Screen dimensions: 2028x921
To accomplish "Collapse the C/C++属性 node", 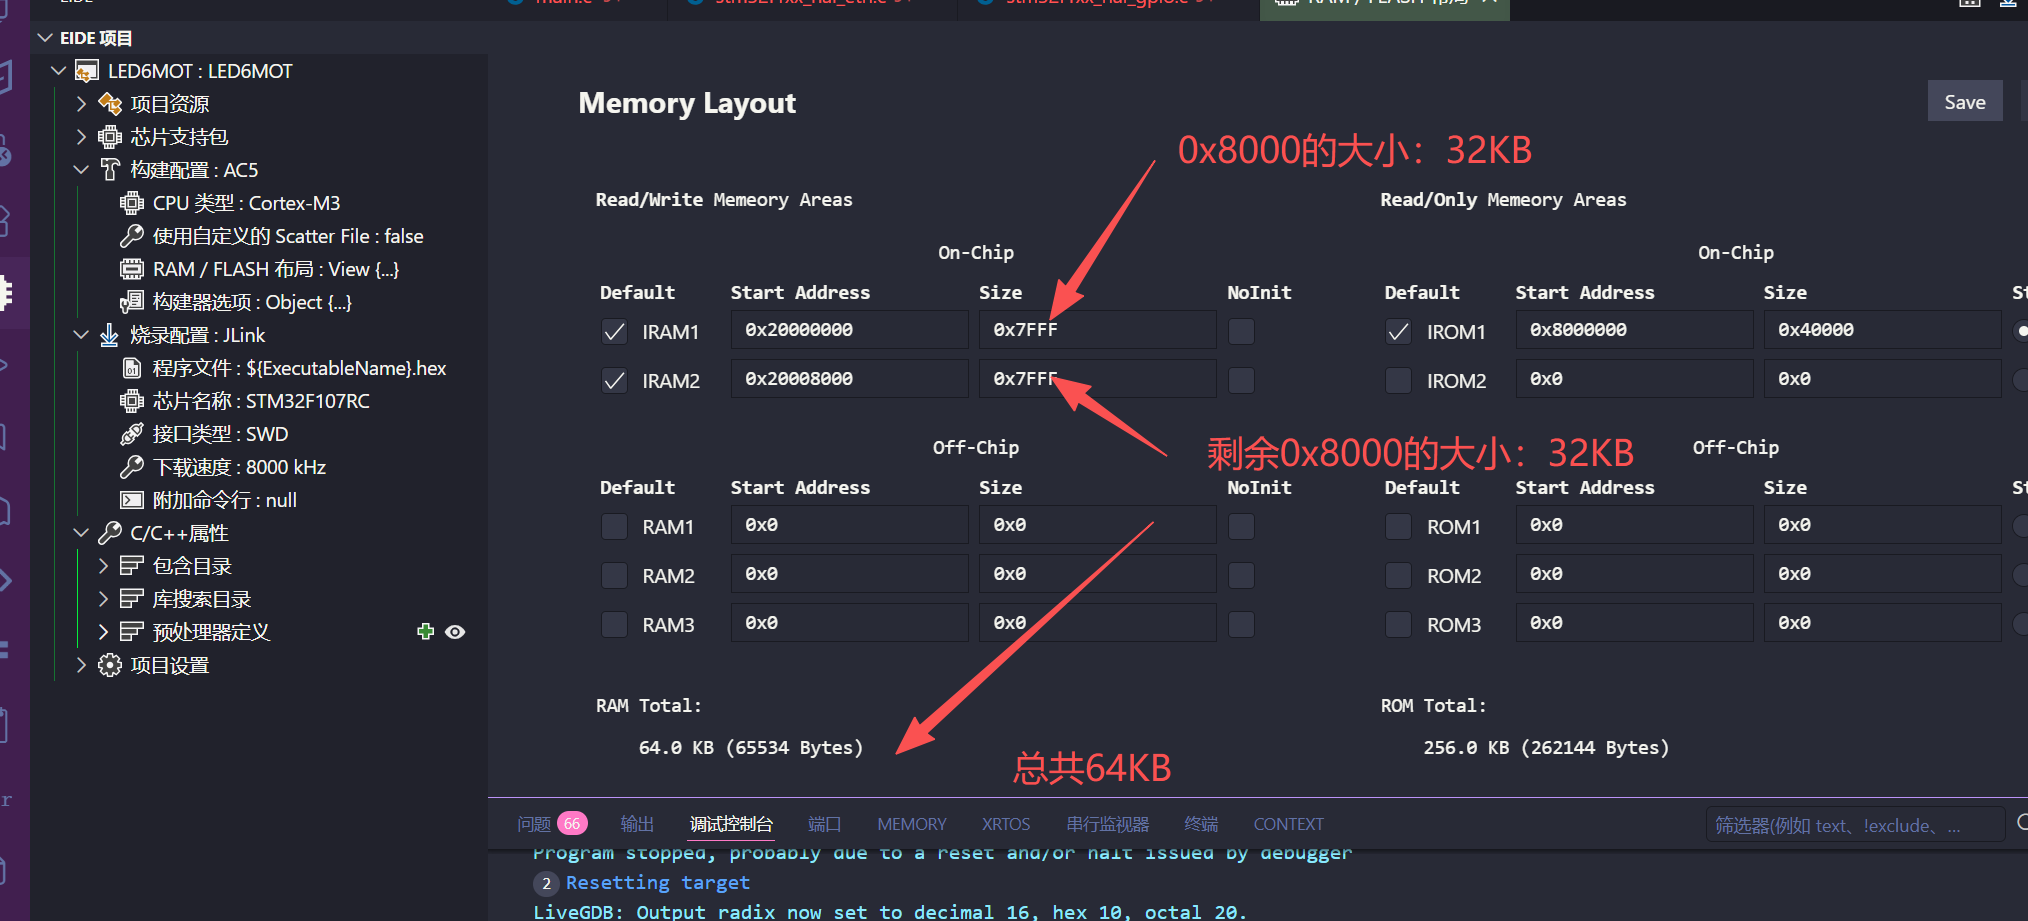I will point(81,533).
